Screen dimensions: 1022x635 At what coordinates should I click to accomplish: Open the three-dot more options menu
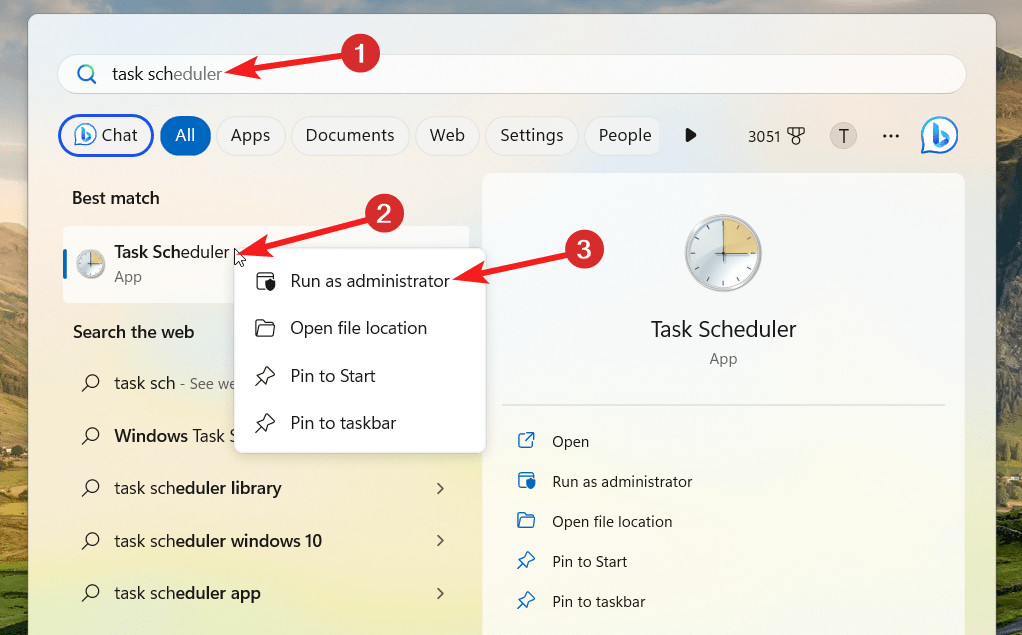[x=891, y=136]
